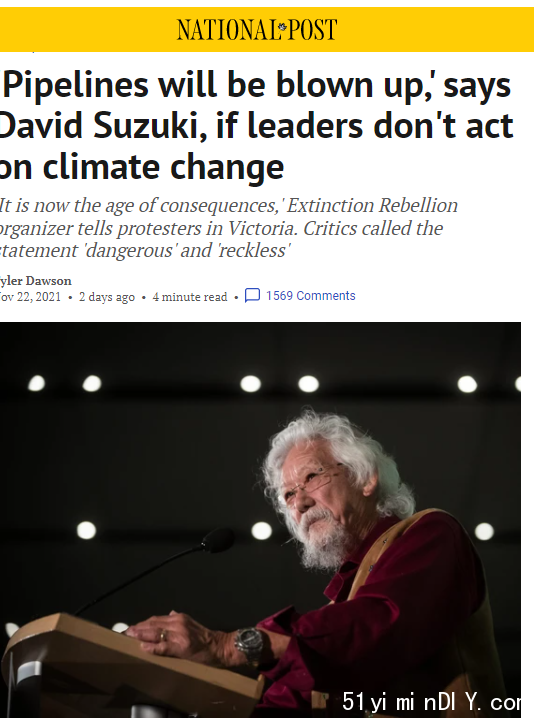Click the 'dangerous' and 'reckless' subheadline line

tap(144, 250)
